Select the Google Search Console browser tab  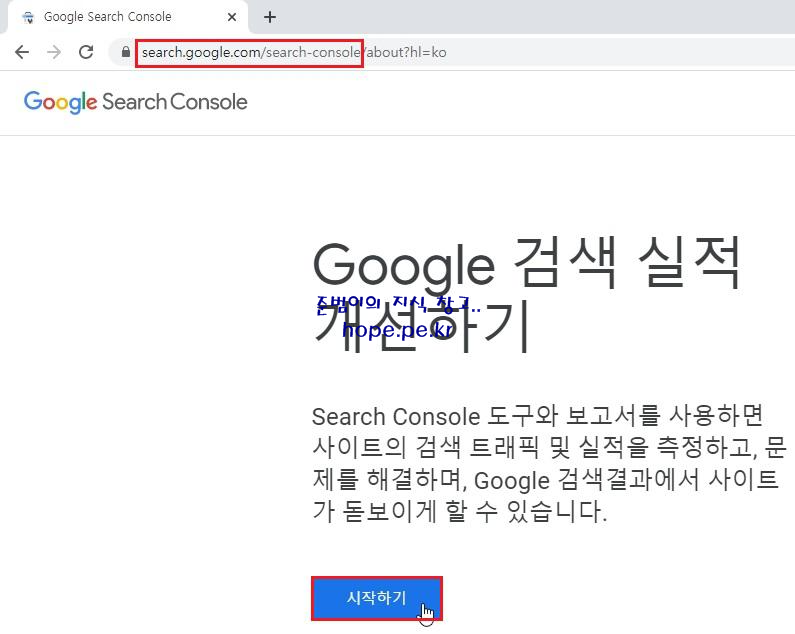click(x=127, y=17)
